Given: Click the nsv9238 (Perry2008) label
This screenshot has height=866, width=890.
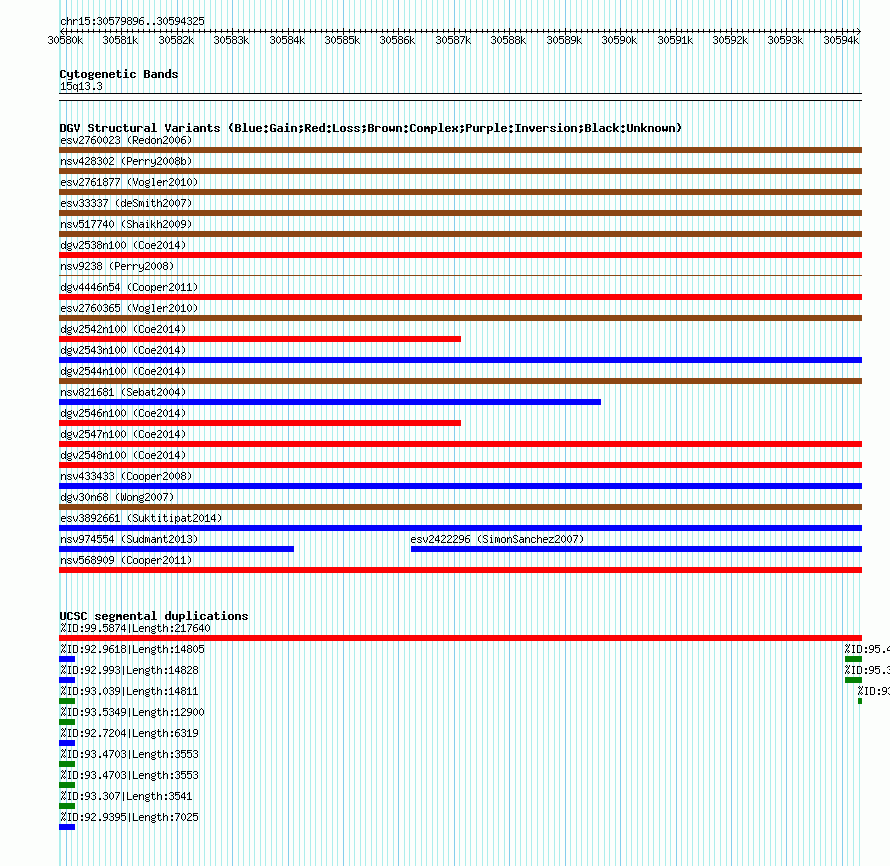Looking at the screenshot, I should coord(117,266).
